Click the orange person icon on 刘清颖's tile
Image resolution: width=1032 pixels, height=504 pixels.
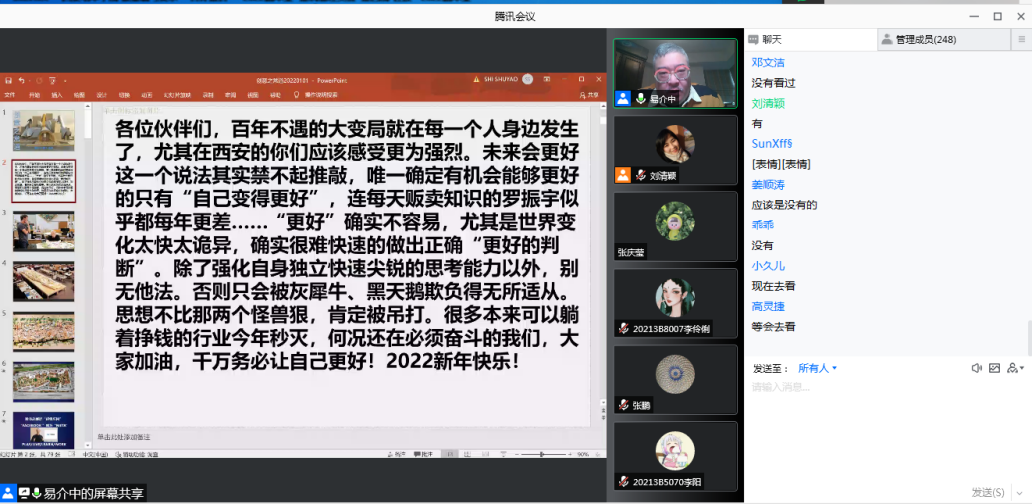coord(623,175)
